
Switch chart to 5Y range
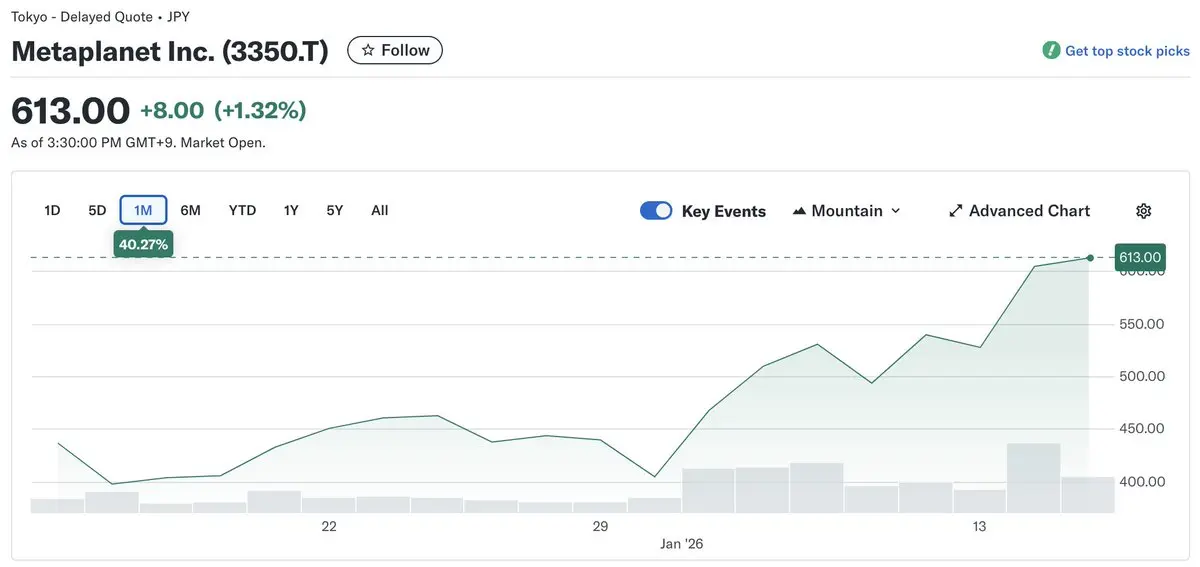click(334, 210)
